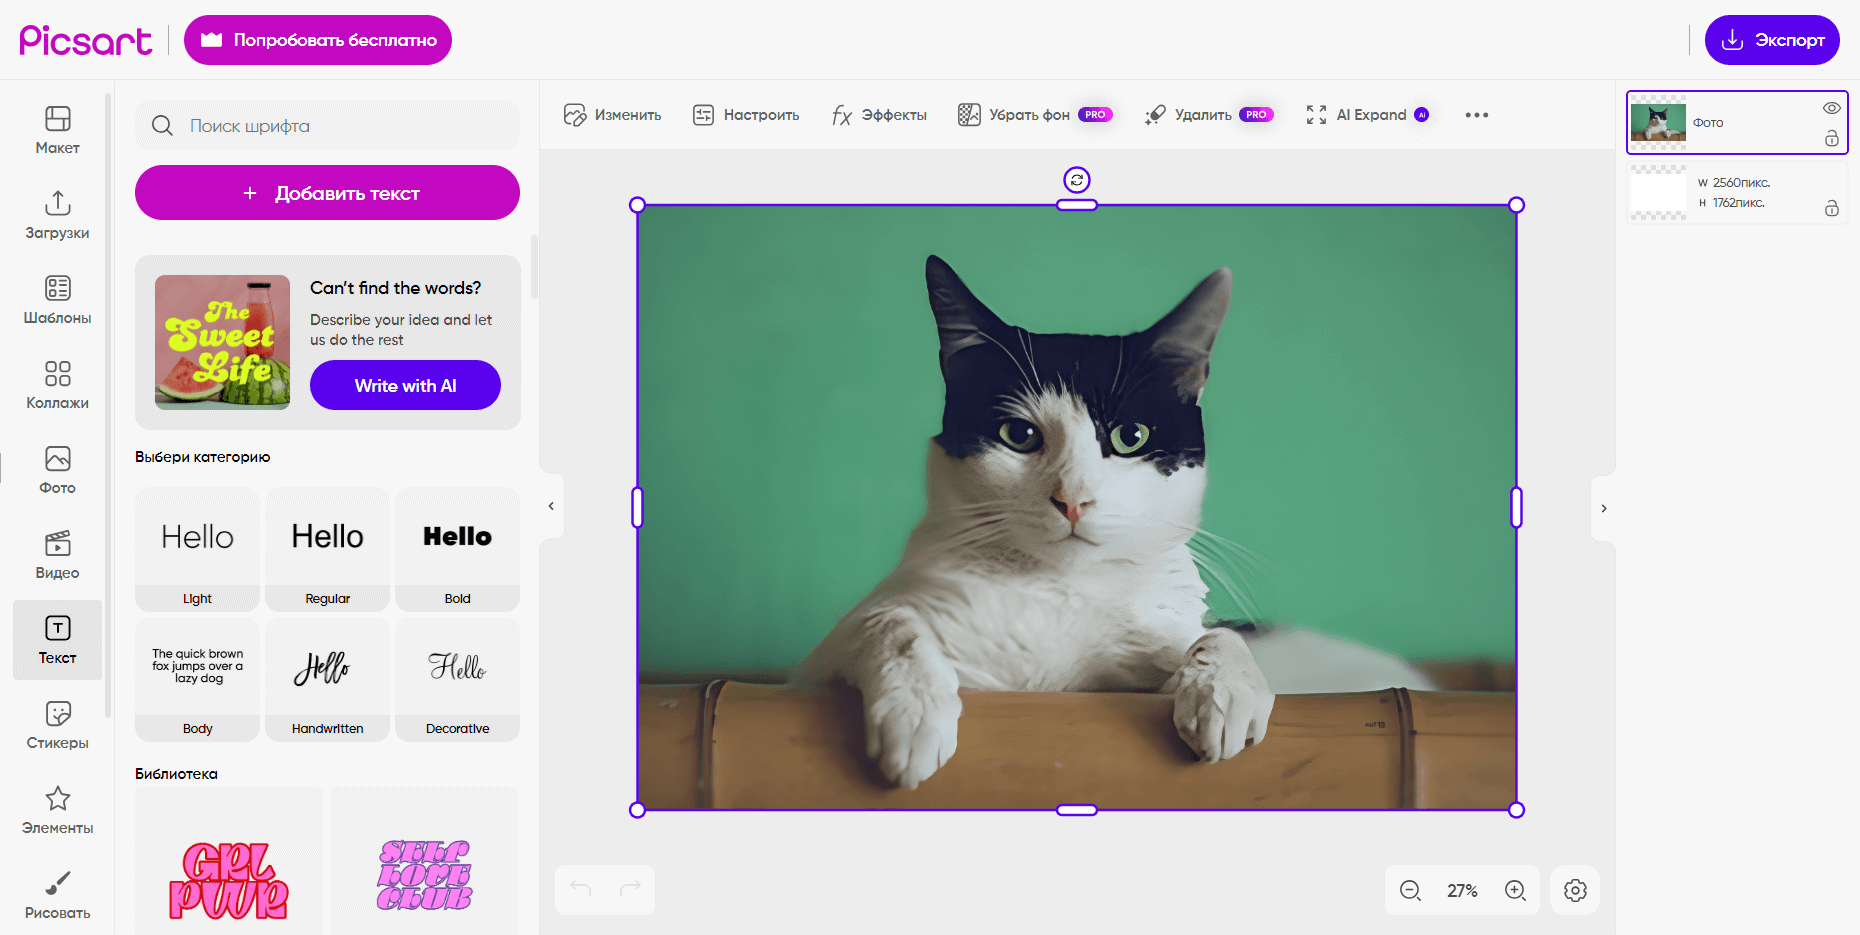Toggle lock on the Фото layer
The height and width of the screenshot is (935, 1860).
1831,138
